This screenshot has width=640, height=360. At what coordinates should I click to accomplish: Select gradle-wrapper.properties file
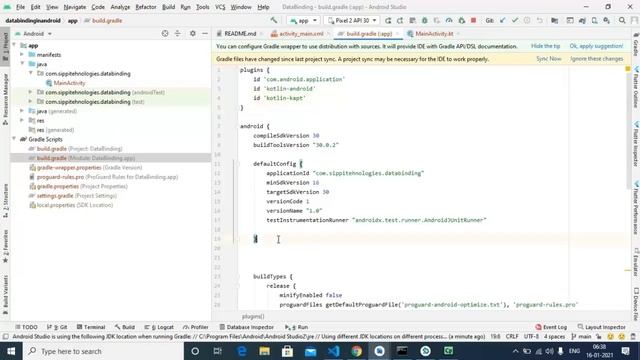(85, 168)
